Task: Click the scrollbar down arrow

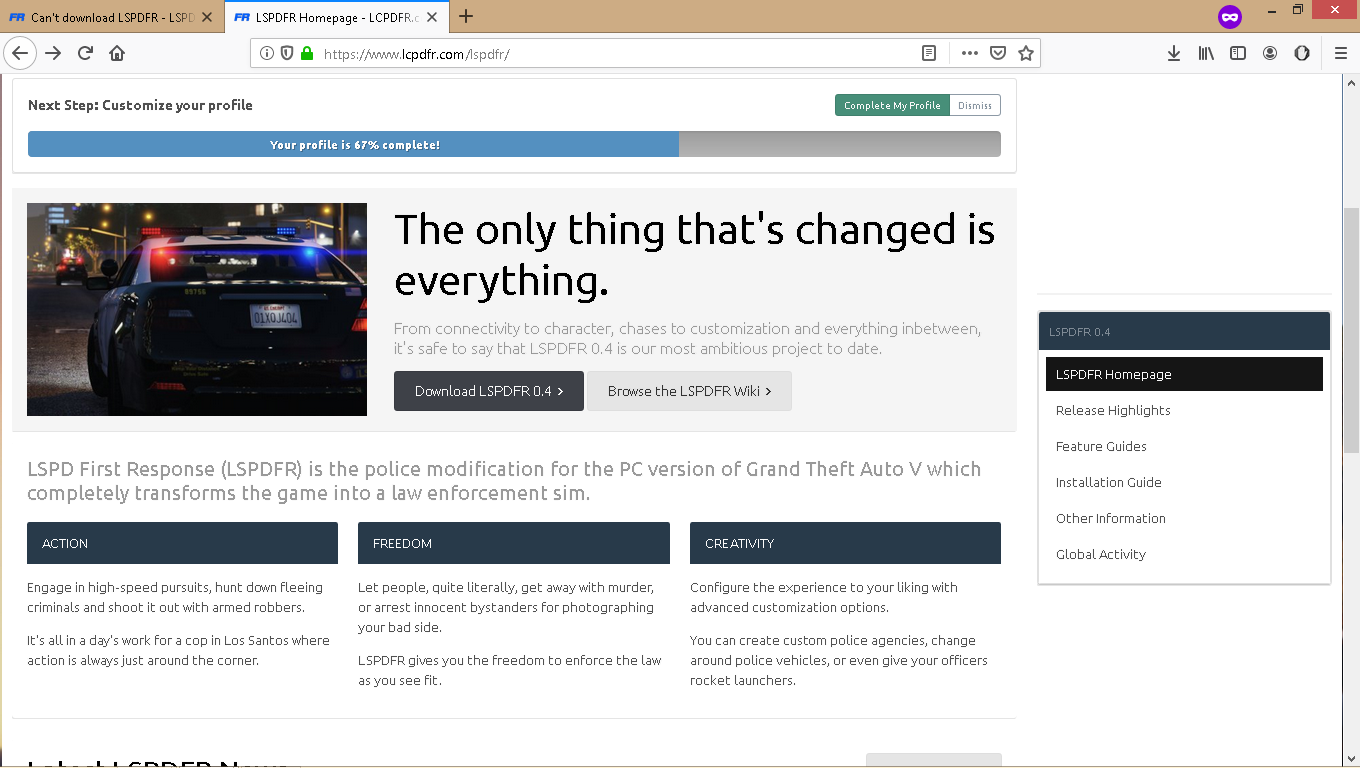Action: pyautogui.click(x=1351, y=757)
